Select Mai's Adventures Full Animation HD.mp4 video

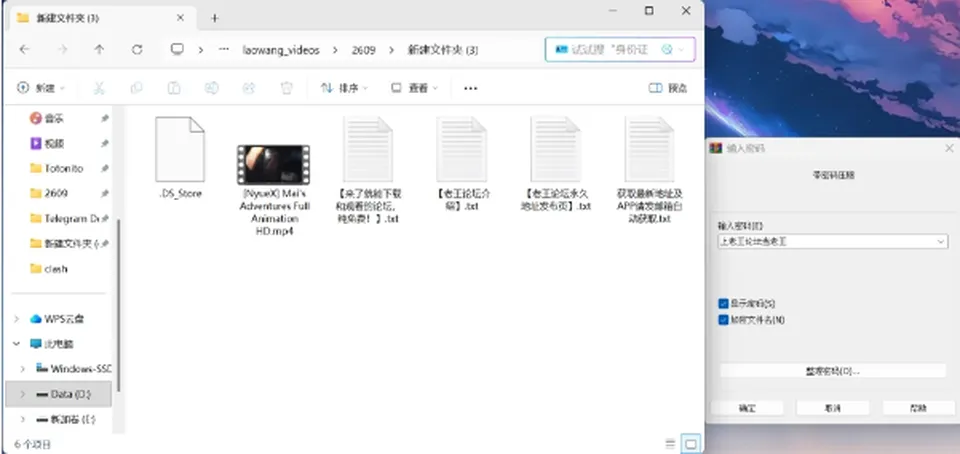(x=274, y=190)
